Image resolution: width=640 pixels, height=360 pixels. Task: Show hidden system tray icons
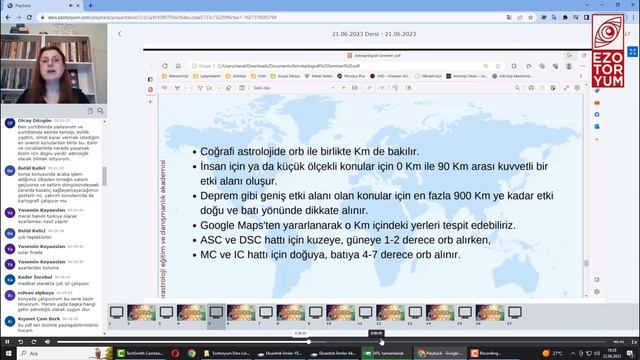[573, 353]
